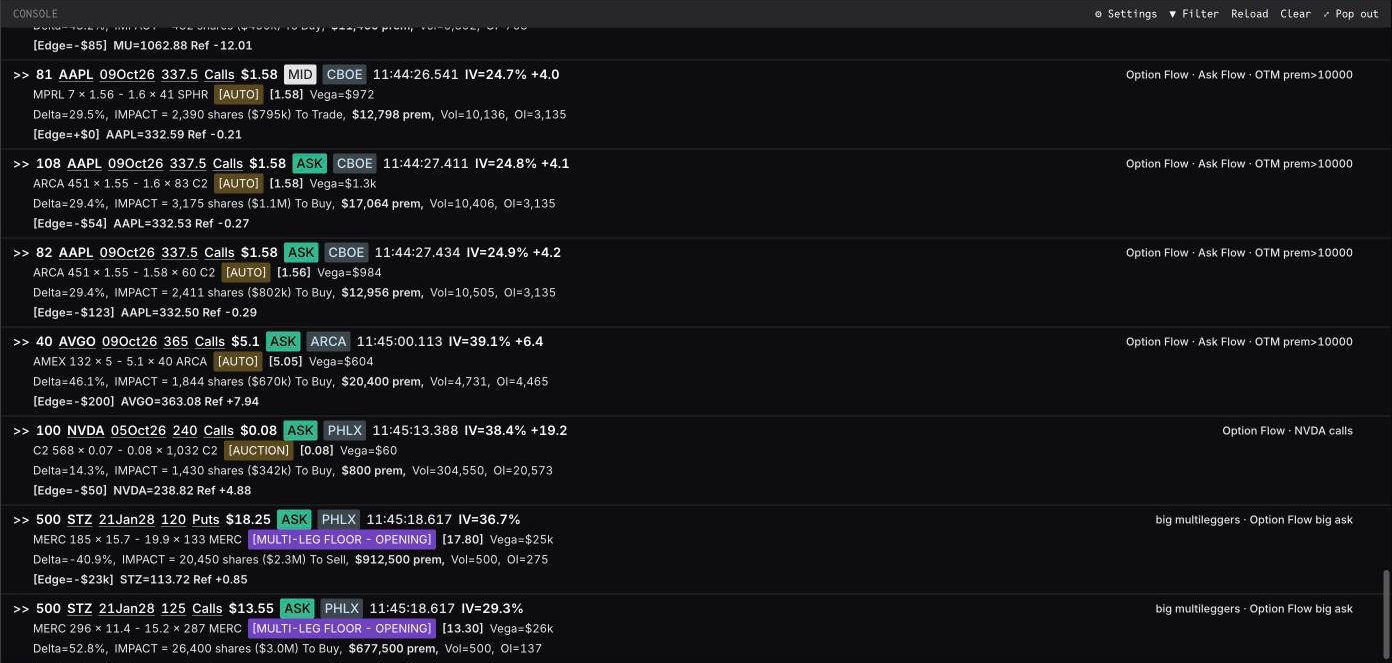
Task: Click PHLX badge on STZ 125 Calls
Action: (341, 609)
